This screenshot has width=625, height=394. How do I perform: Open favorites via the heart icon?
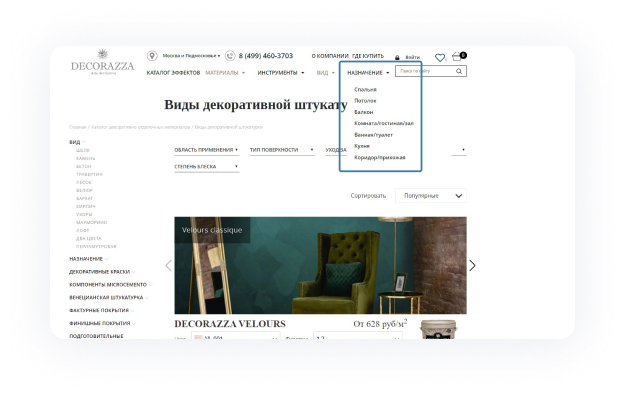[440, 58]
